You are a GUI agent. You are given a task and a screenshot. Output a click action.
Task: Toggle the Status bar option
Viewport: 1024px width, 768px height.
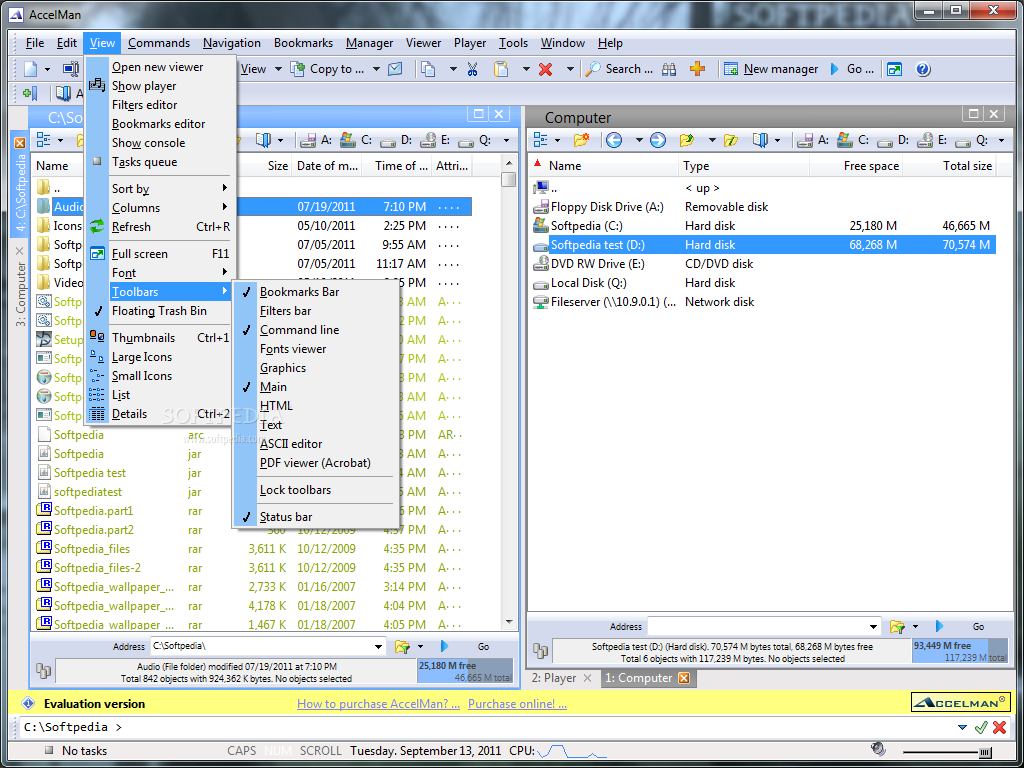(x=315, y=517)
